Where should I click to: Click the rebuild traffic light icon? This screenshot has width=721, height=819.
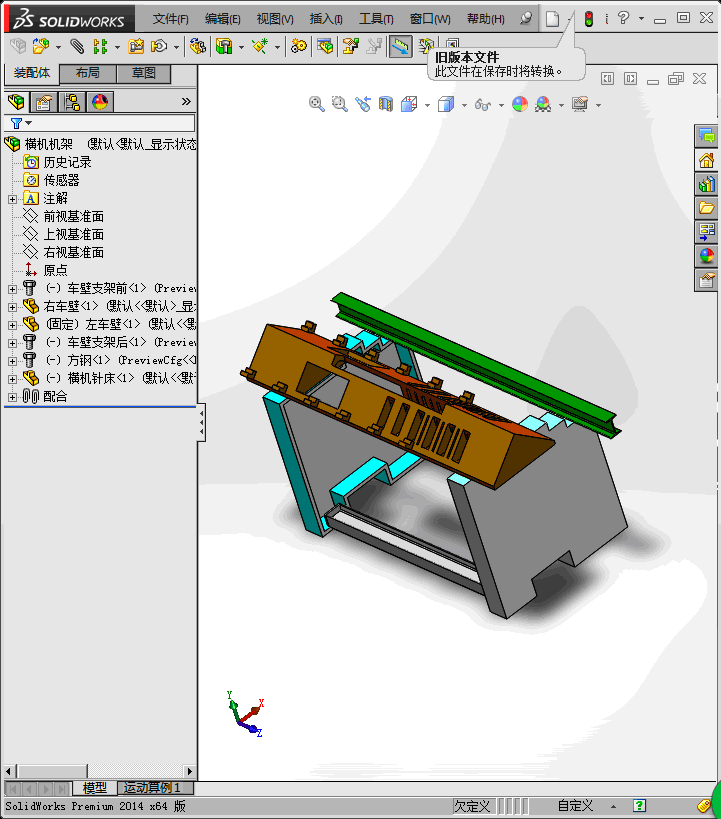[589, 19]
